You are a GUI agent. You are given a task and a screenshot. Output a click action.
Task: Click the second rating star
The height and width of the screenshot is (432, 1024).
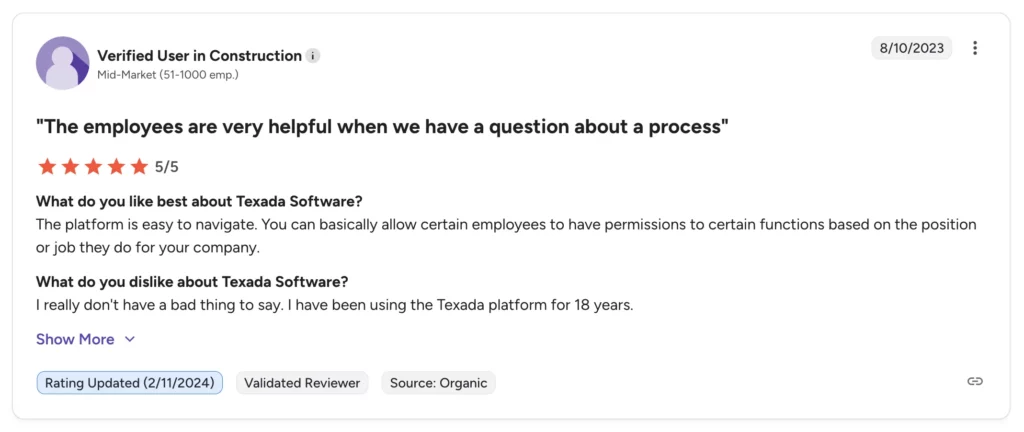70,166
